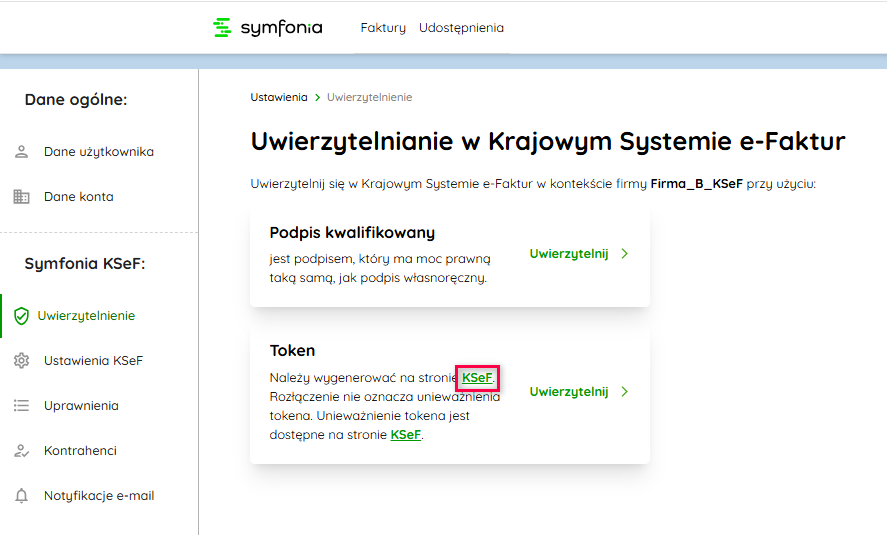Follow the KSeF link about token invalidation
The height and width of the screenshot is (535, 887).
click(405, 435)
